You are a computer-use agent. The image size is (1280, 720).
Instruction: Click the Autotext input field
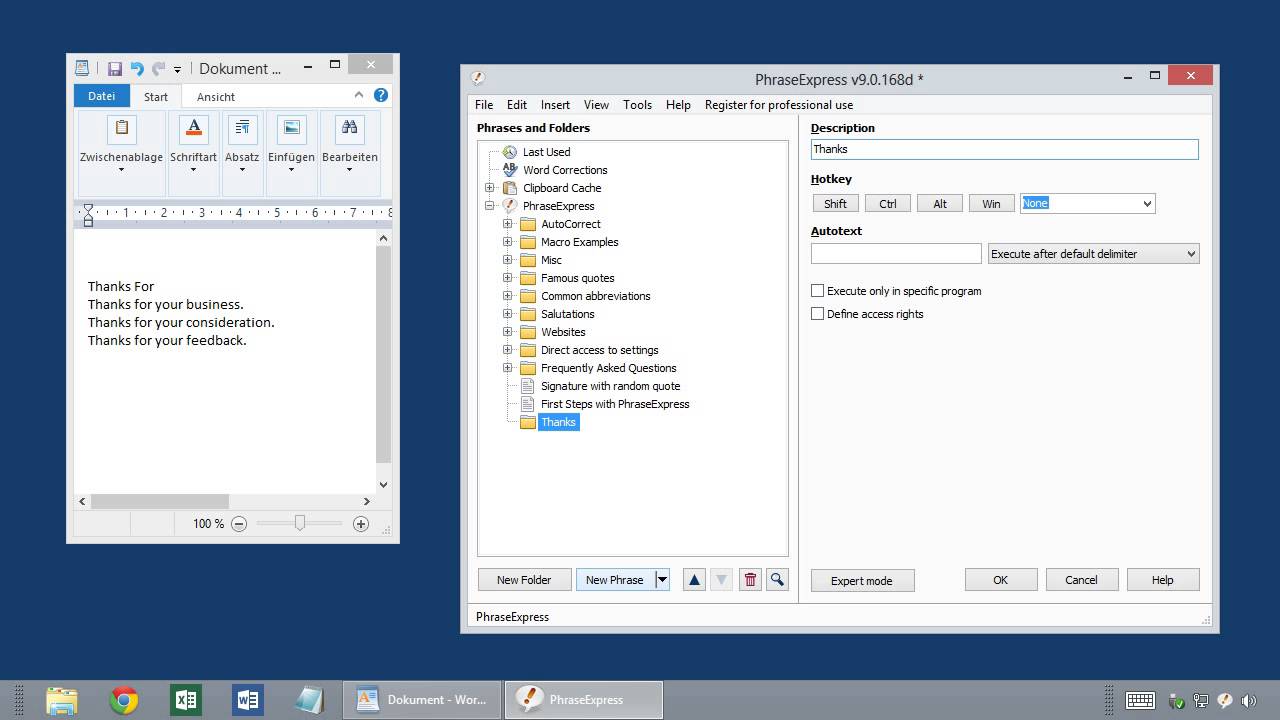pos(896,254)
